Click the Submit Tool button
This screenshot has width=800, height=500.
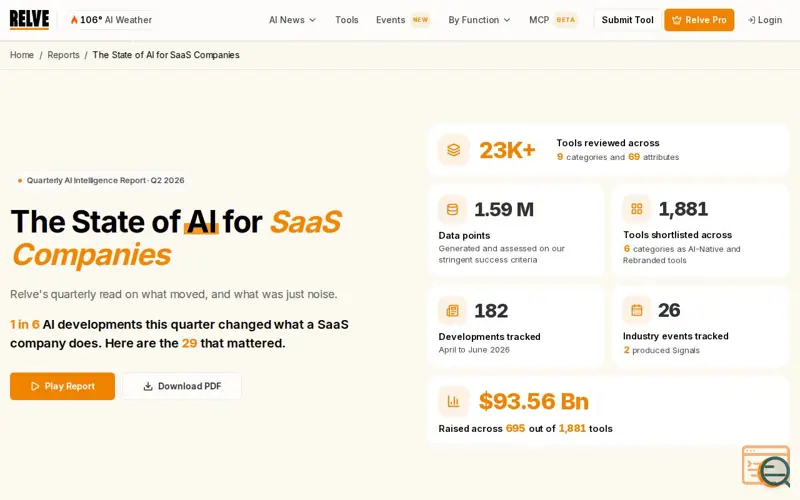pos(627,20)
